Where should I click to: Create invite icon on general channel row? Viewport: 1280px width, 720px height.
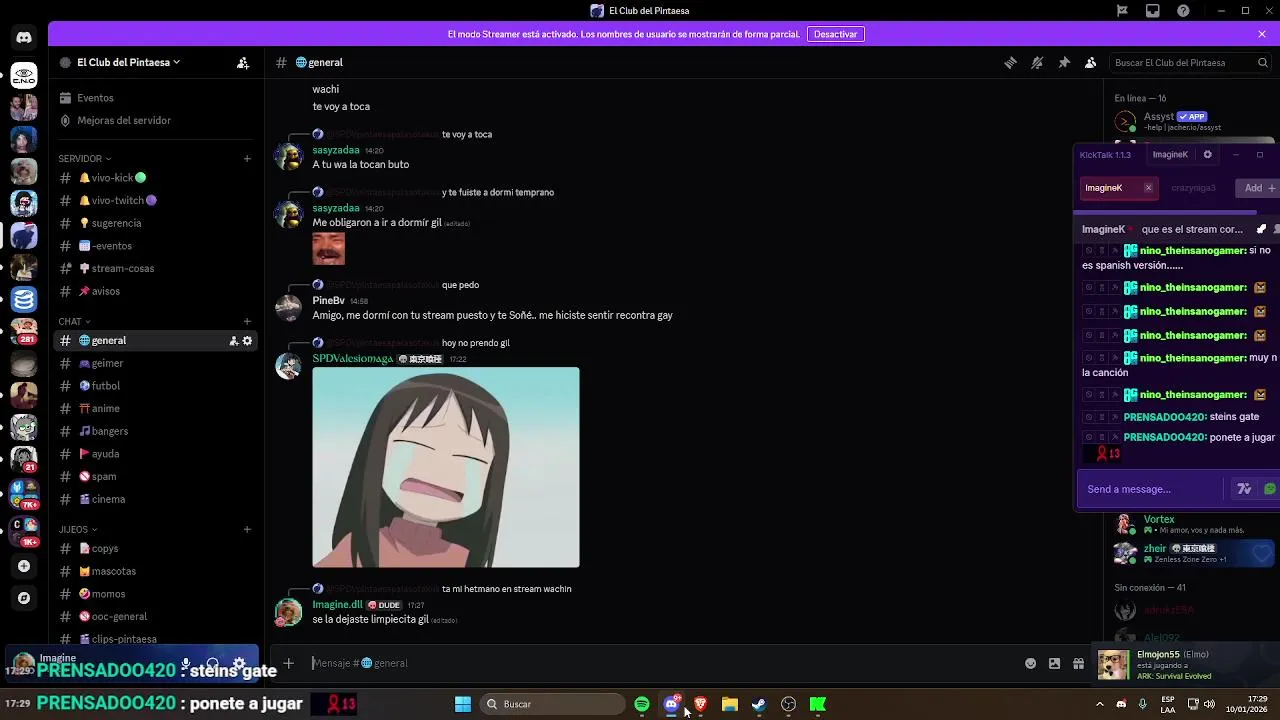233,341
